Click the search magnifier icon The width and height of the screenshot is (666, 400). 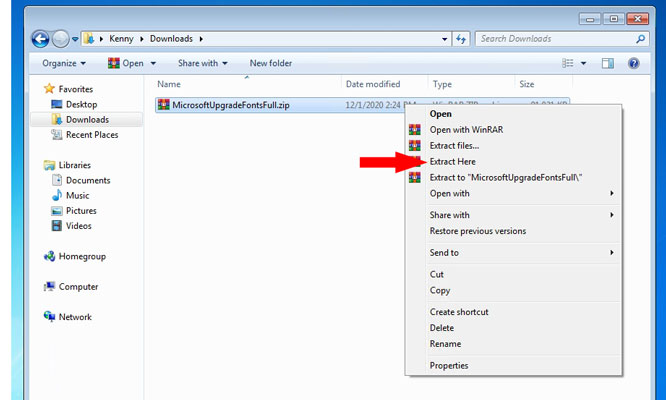point(641,39)
